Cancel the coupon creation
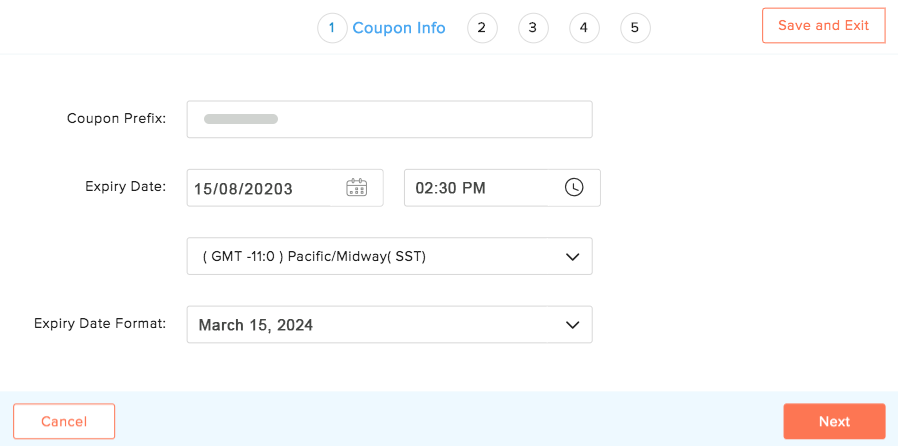Viewport: 898px width, 446px height. click(64, 421)
